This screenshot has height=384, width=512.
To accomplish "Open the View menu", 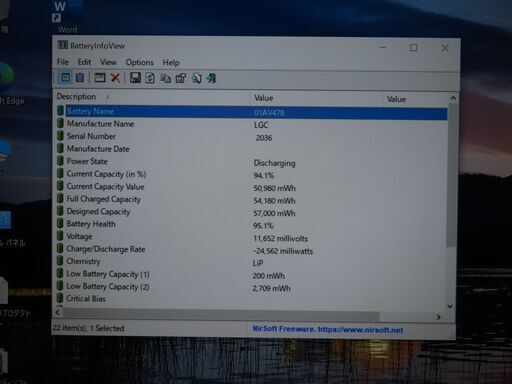I will [x=108, y=62].
